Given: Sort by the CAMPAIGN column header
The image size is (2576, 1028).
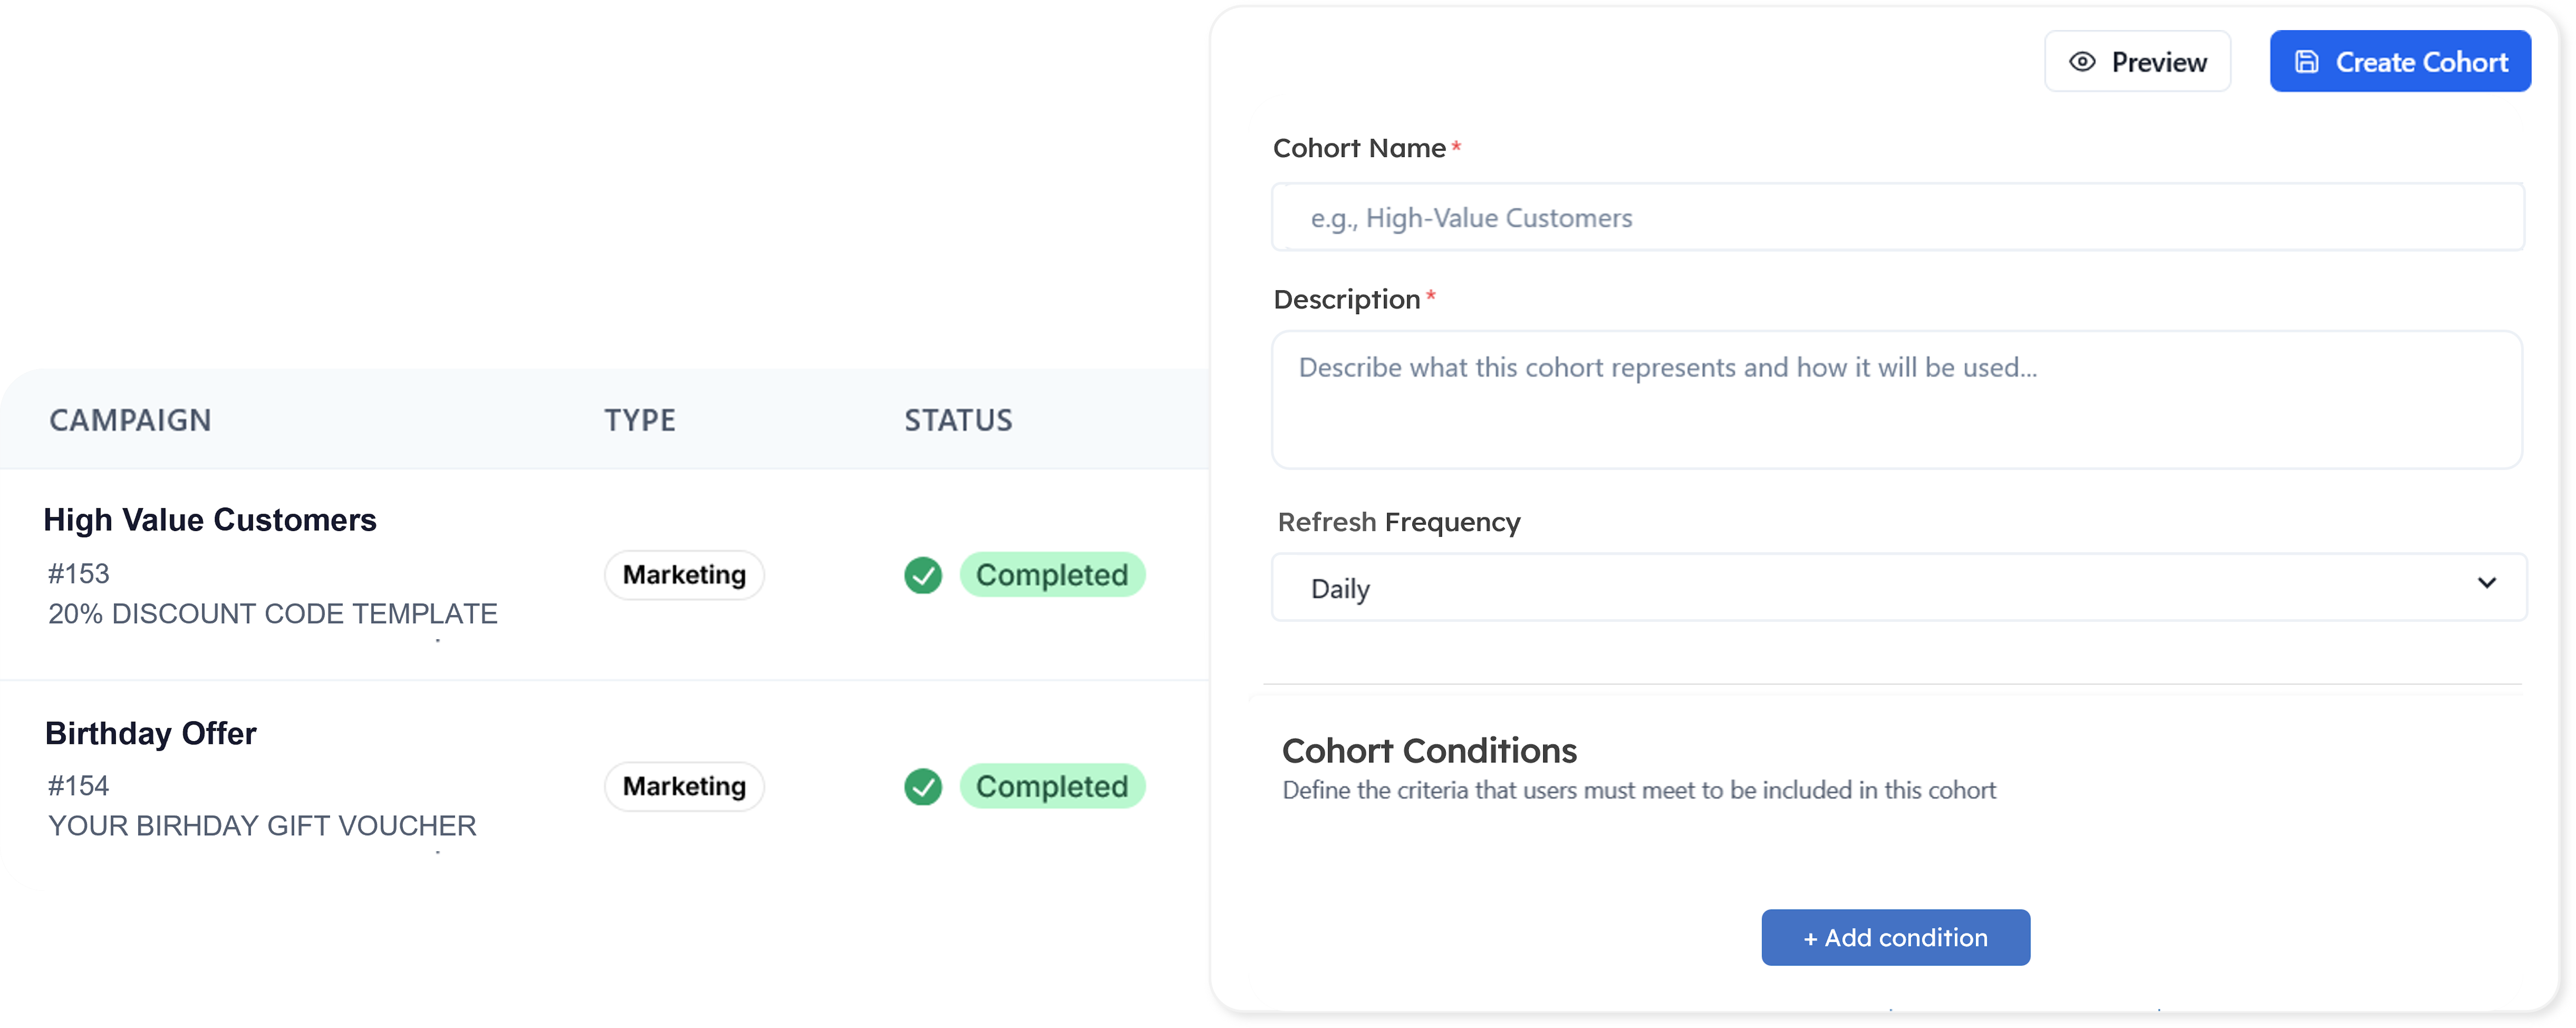Looking at the screenshot, I should [x=130, y=420].
